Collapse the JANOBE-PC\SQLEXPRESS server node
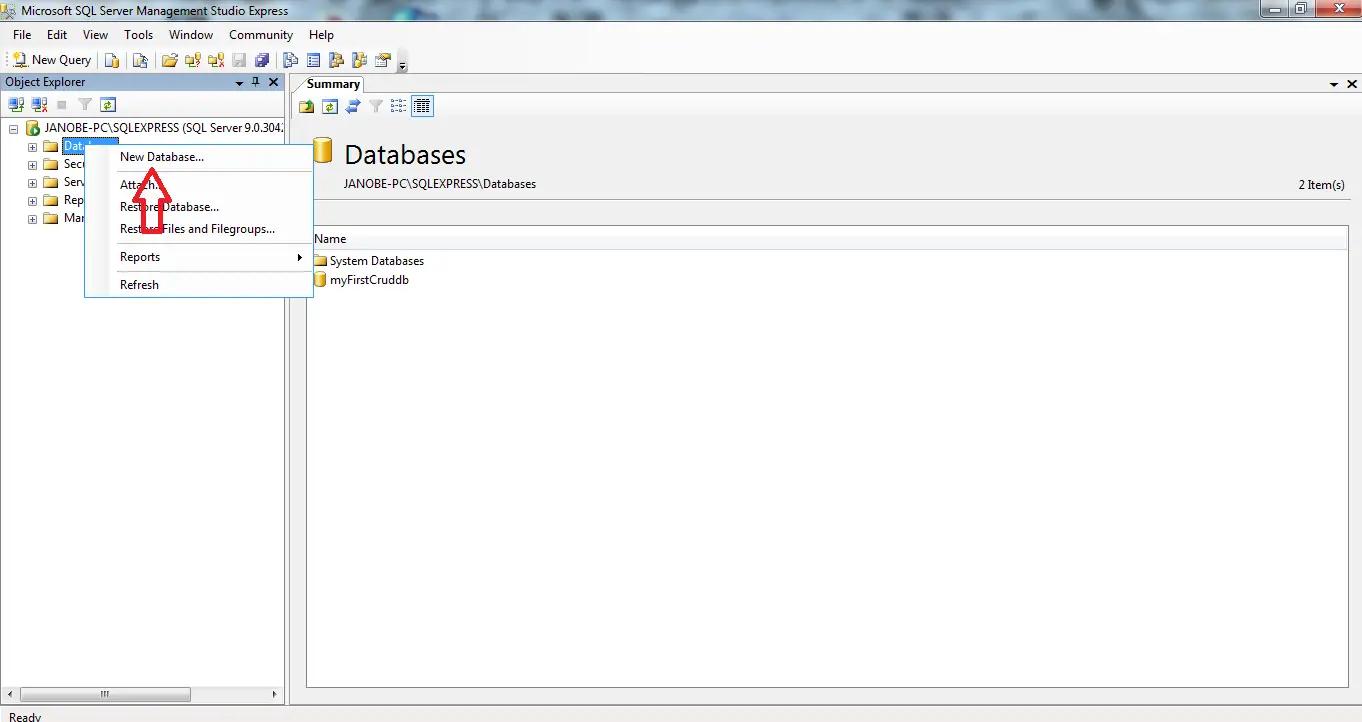 point(14,129)
